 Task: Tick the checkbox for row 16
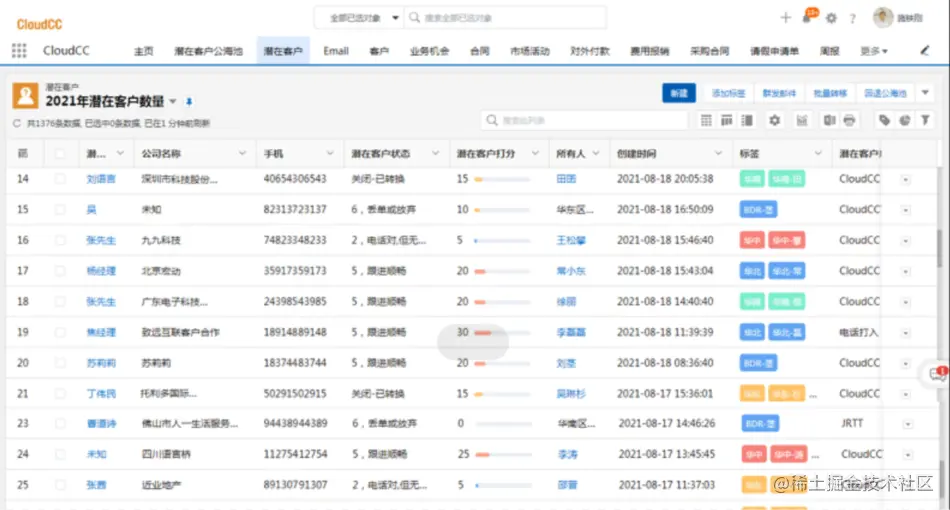click(60, 240)
